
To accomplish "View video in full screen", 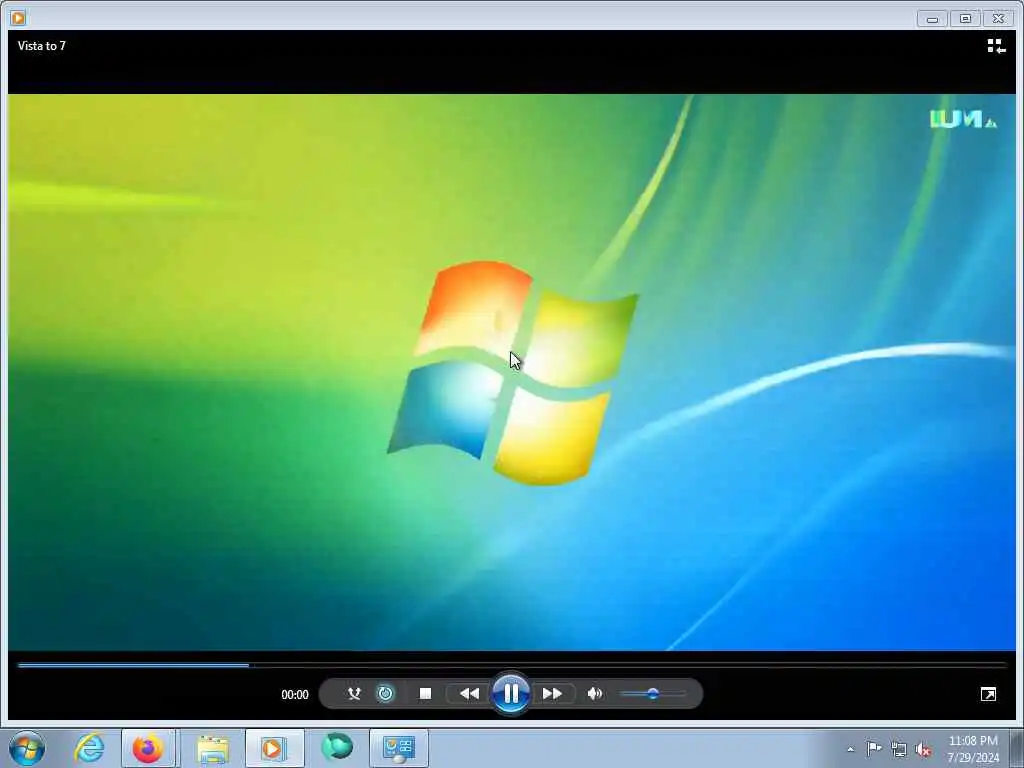I will click(988, 694).
